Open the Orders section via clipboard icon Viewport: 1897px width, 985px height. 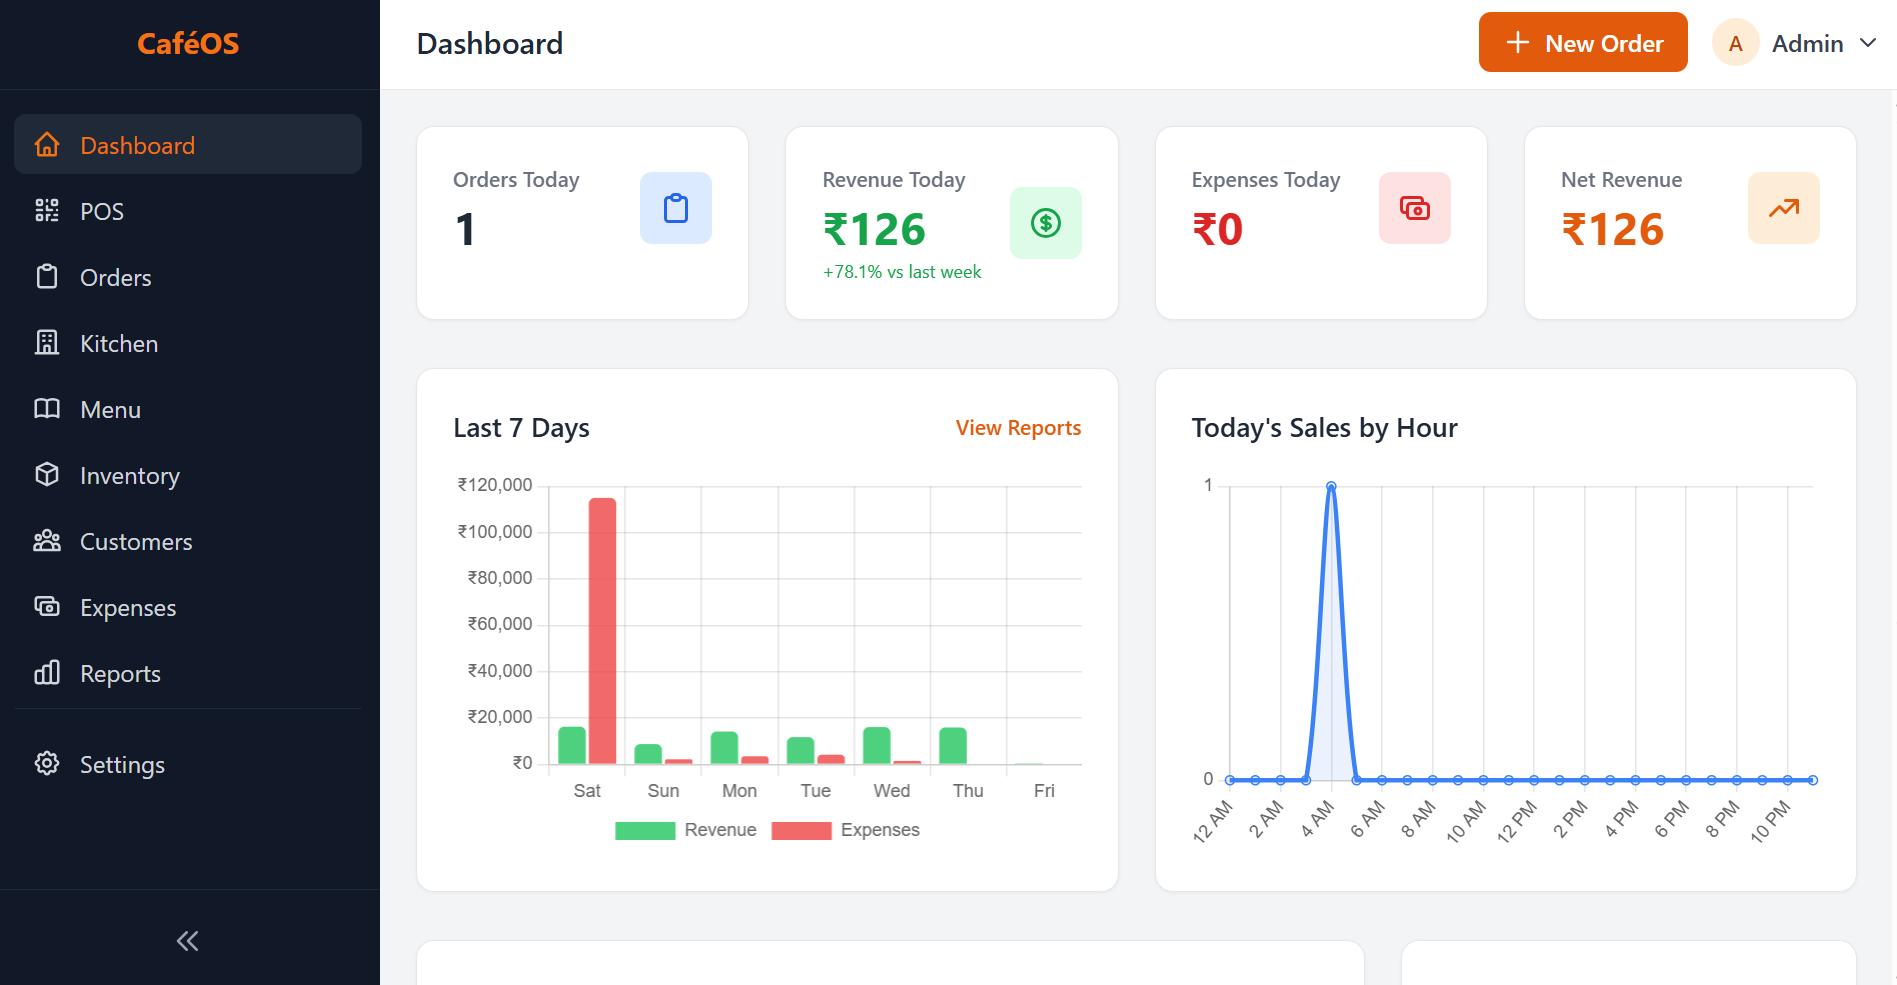coord(47,277)
